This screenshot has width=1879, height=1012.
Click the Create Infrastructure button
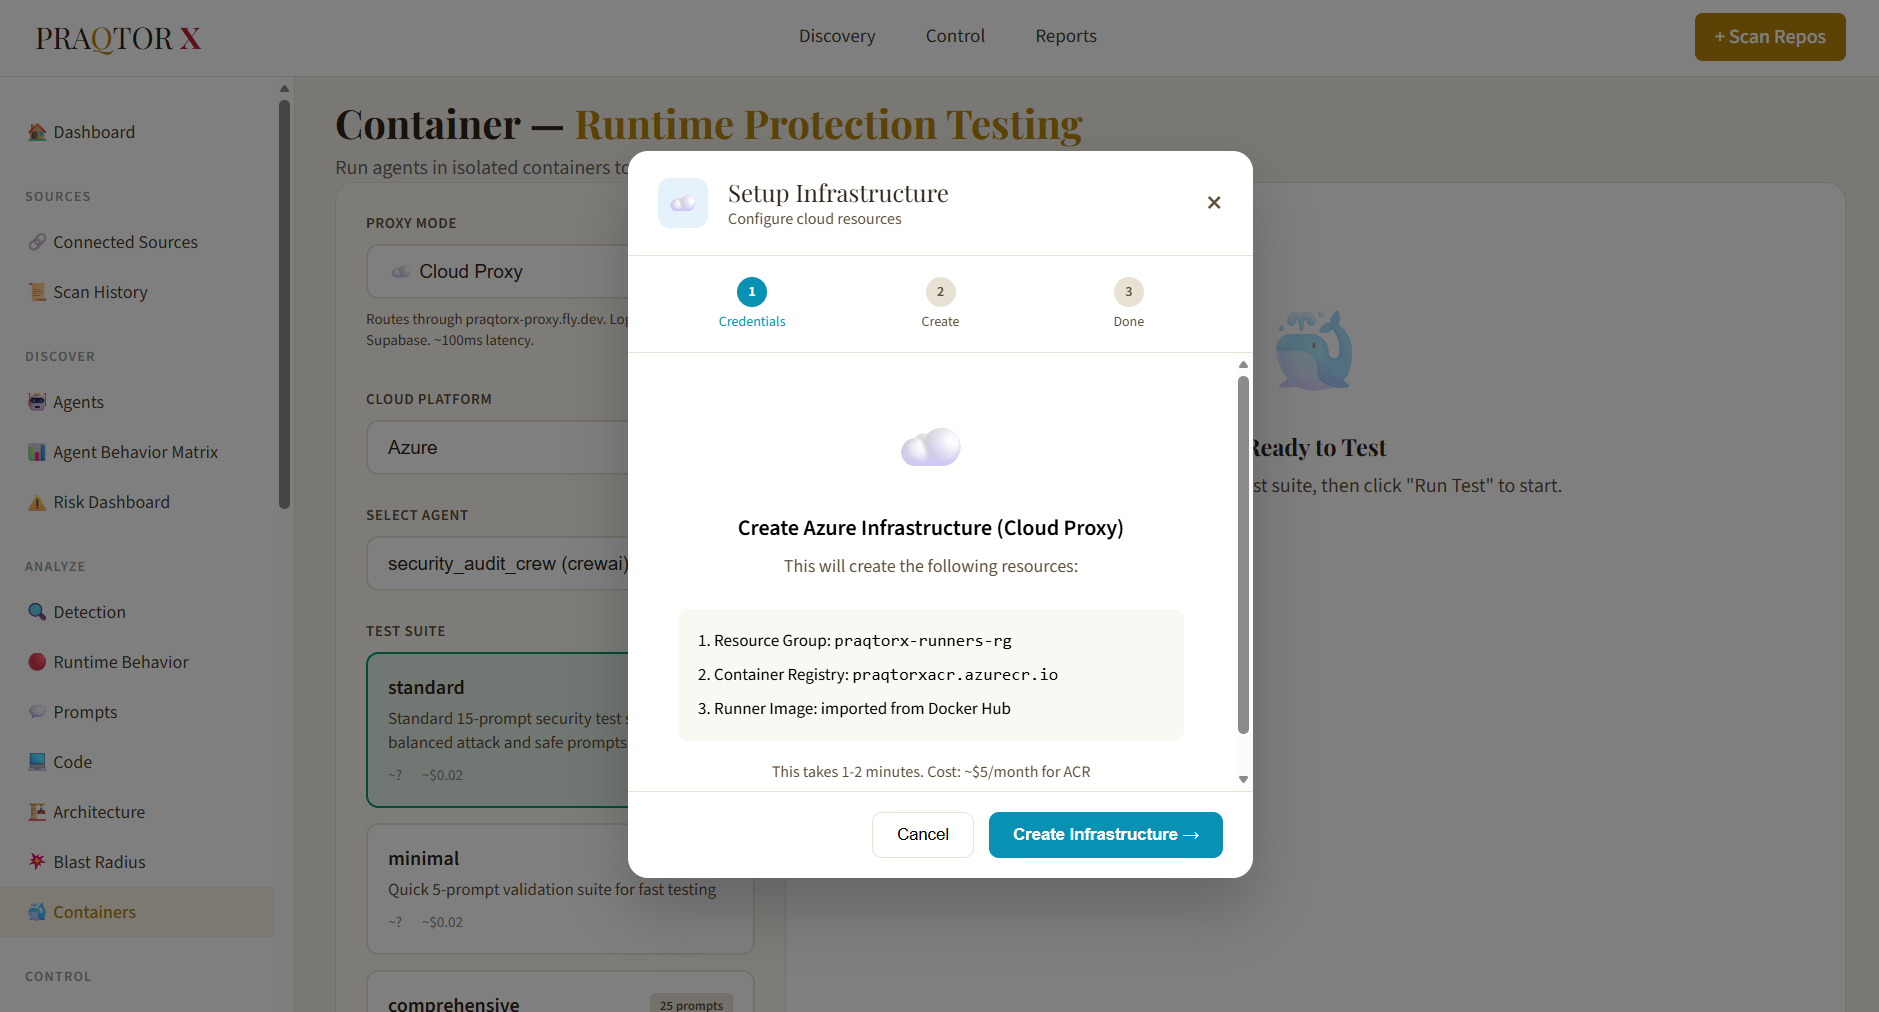pos(1105,834)
